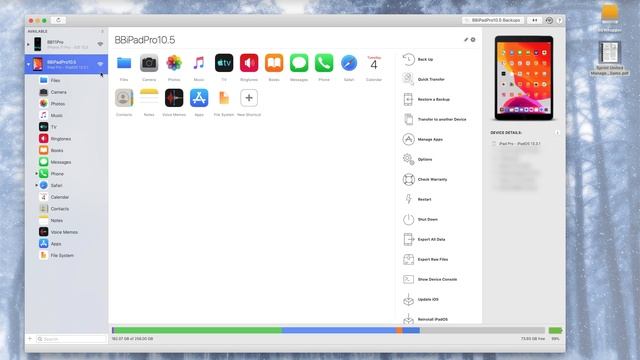
Task: Open the File System shortcut in the main grid
Action: [x=224, y=98]
